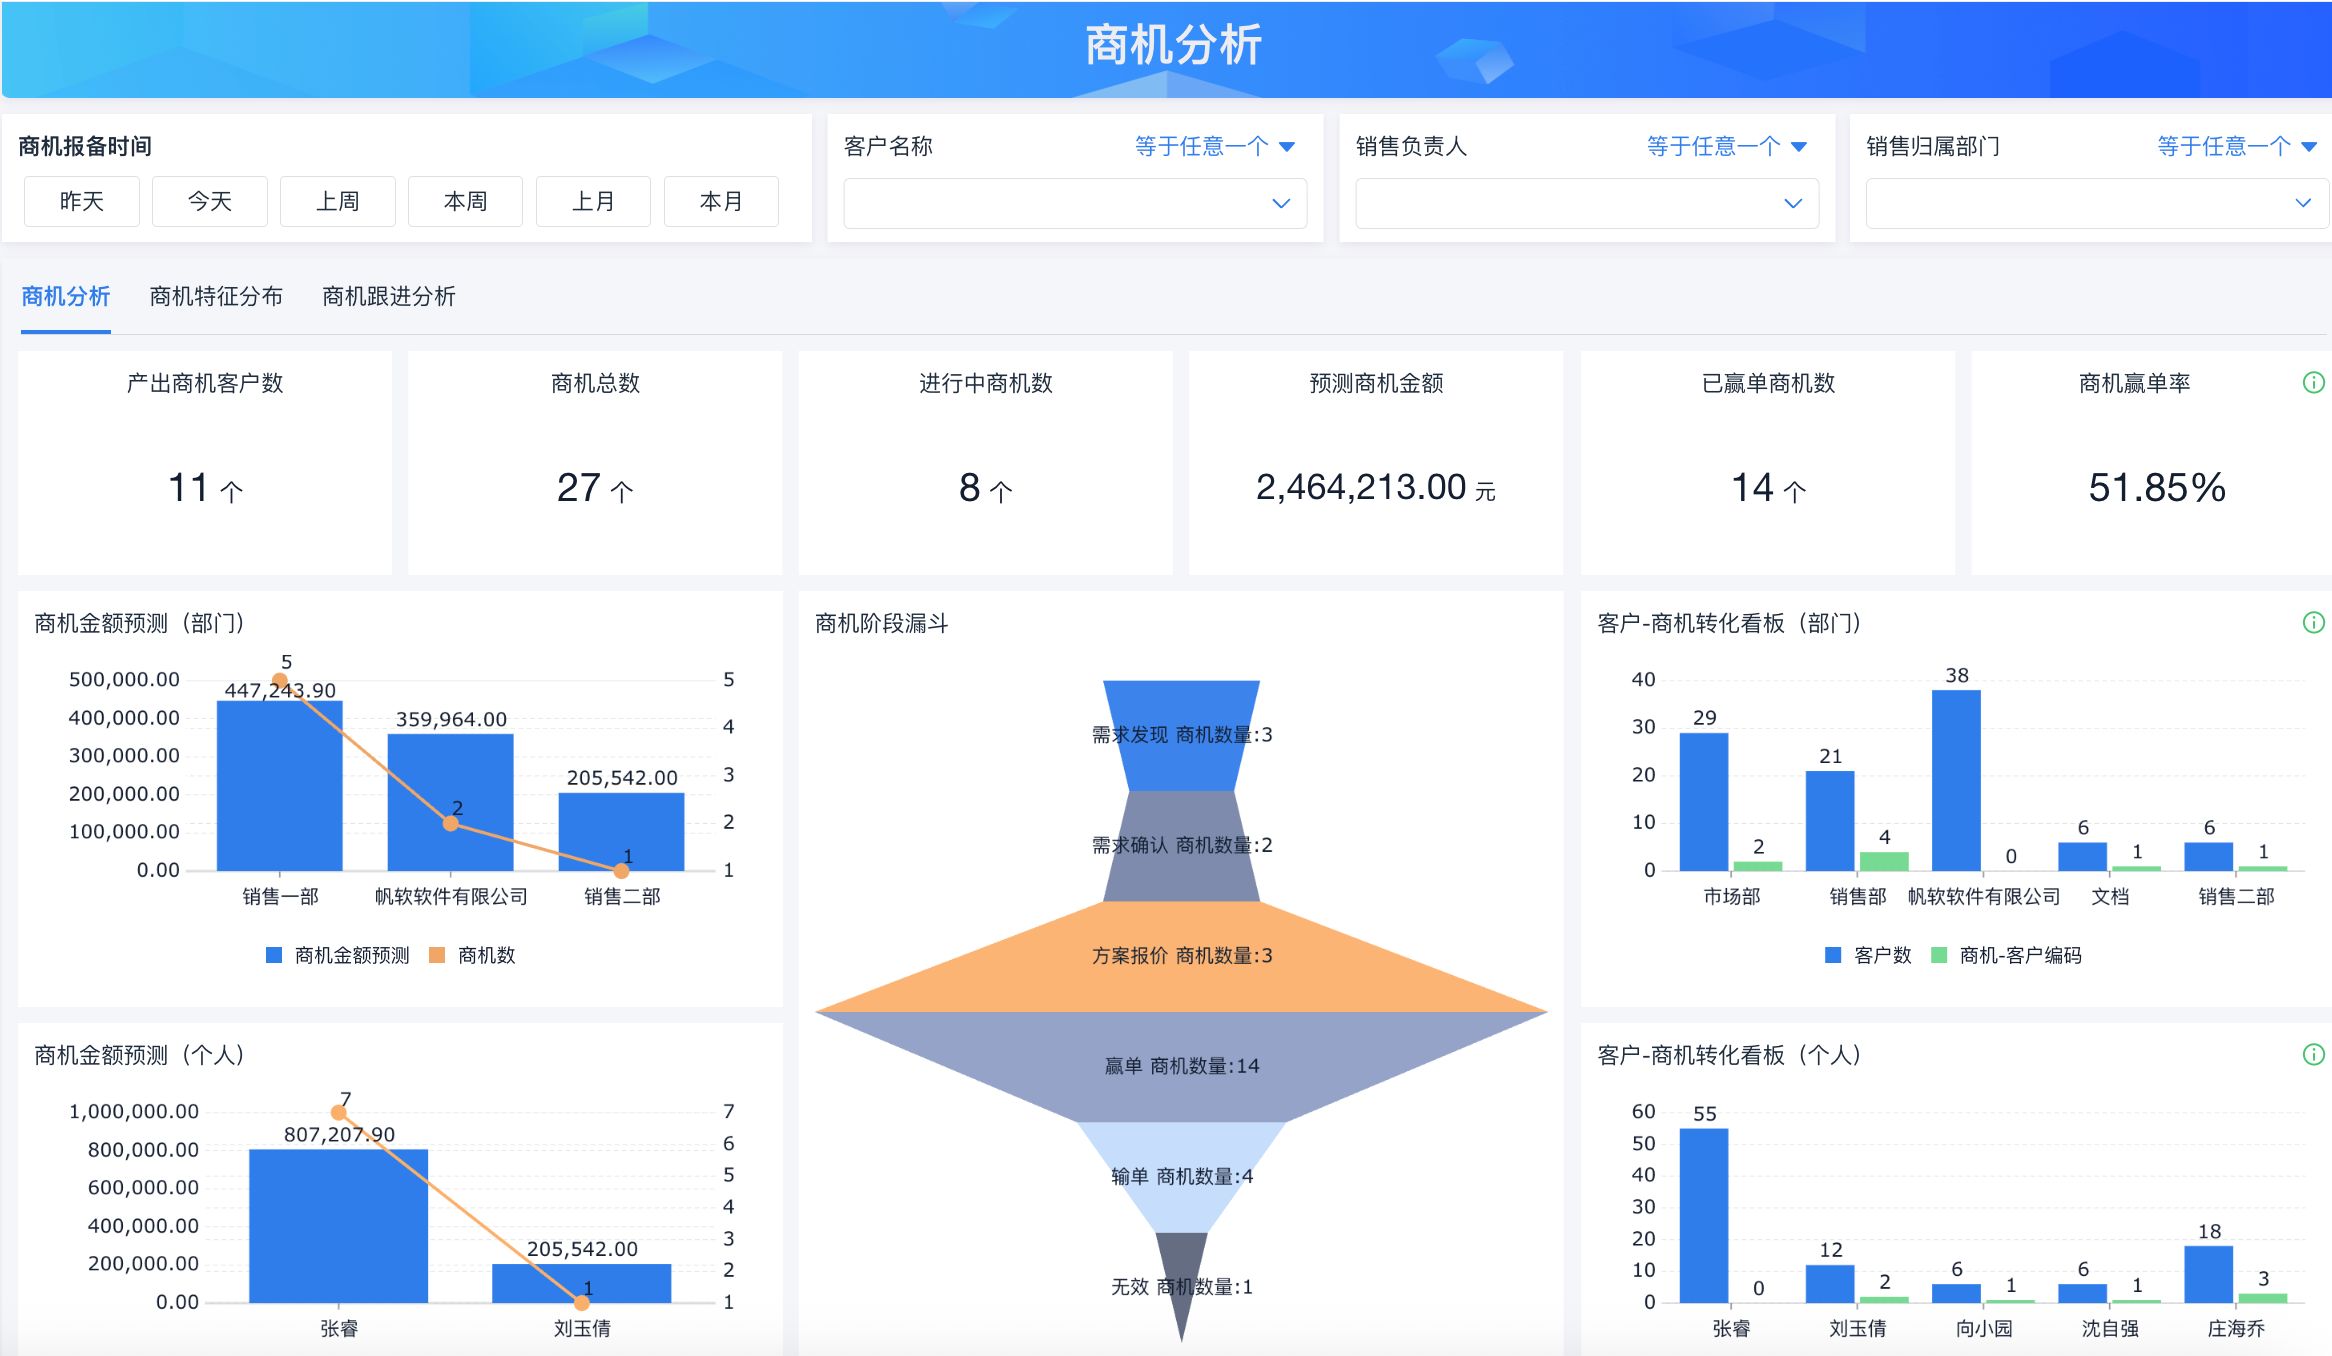Select 上周 time range button
Screen dimensions: 2332x1356
(338, 202)
